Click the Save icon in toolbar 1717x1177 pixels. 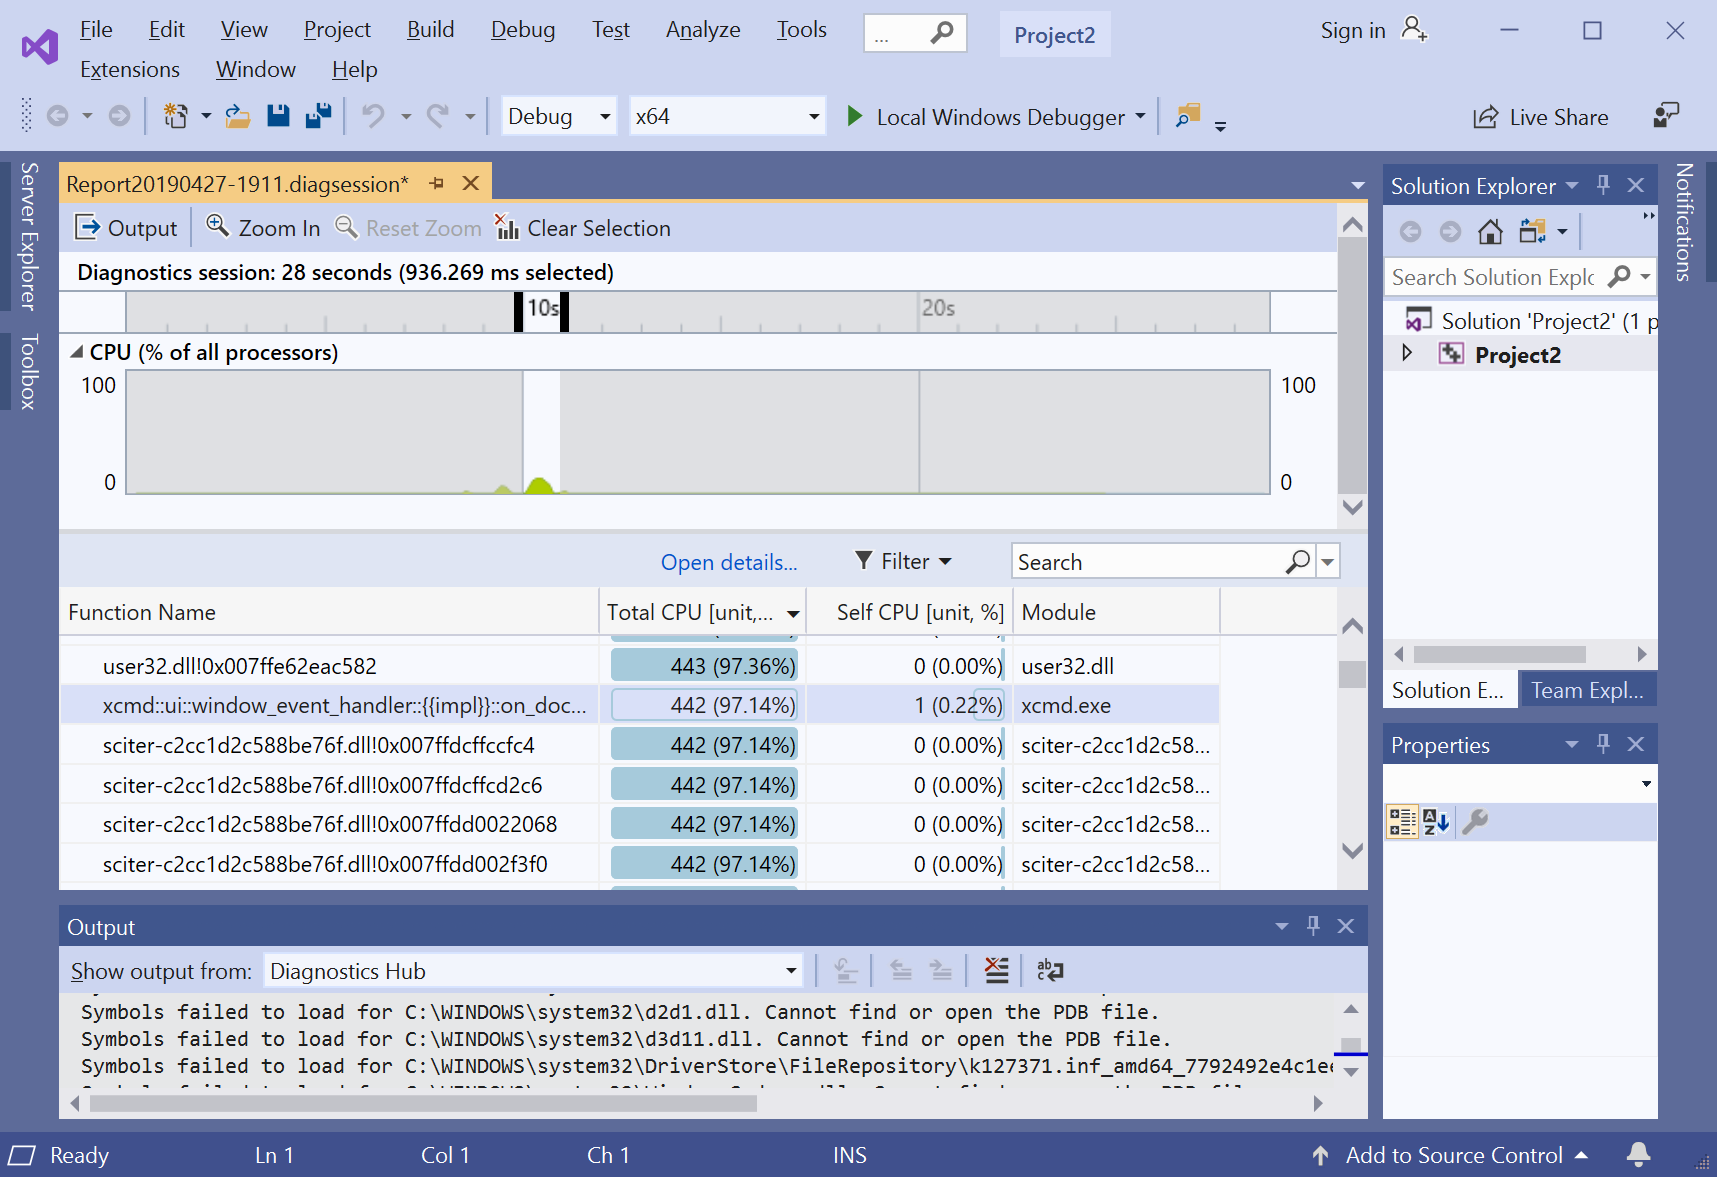coord(278,116)
